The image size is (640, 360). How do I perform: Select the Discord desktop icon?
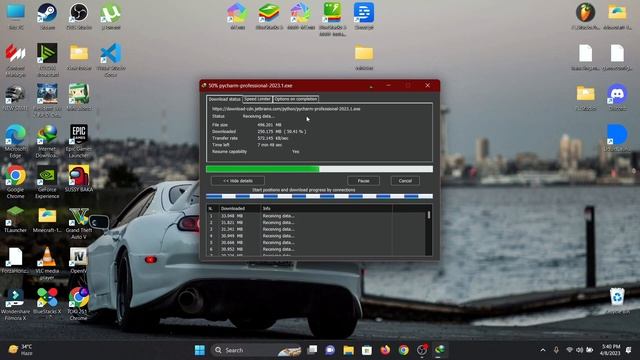617,98
